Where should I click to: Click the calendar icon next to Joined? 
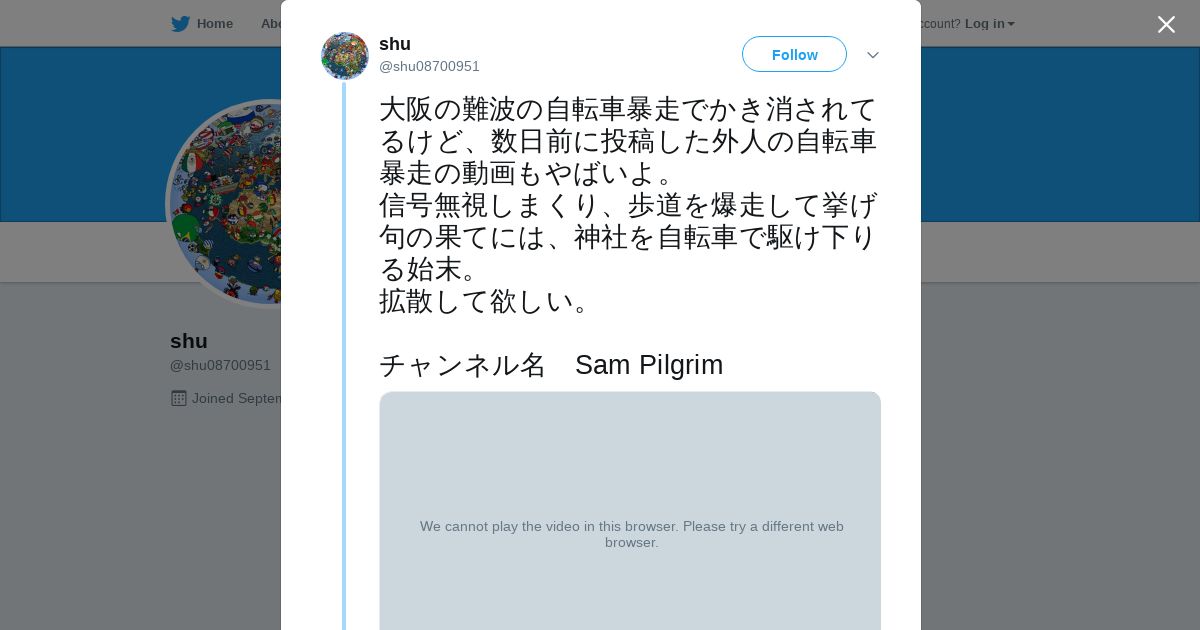point(179,398)
